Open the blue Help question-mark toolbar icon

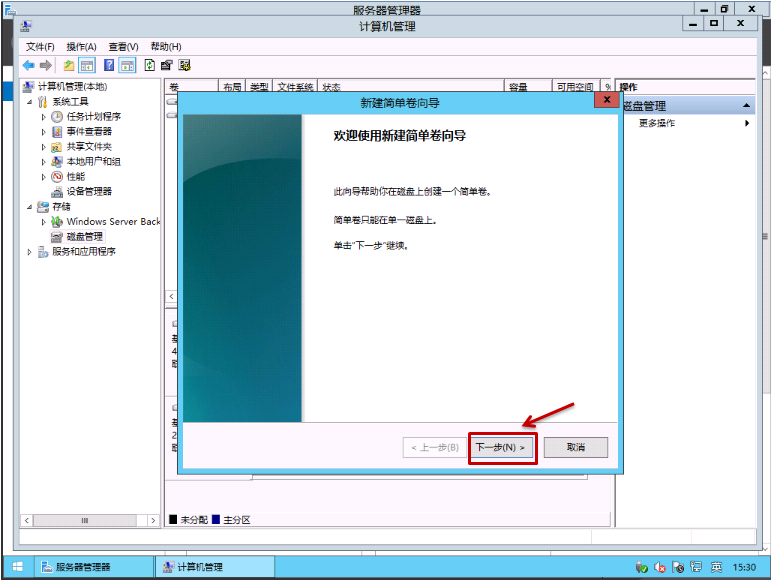tap(108, 65)
